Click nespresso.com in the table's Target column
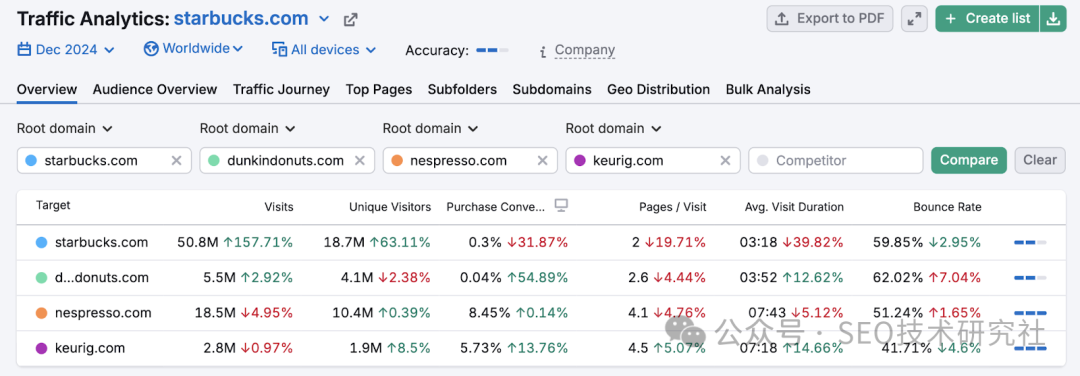The width and height of the screenshot is (1080, 376). [103, 313]
